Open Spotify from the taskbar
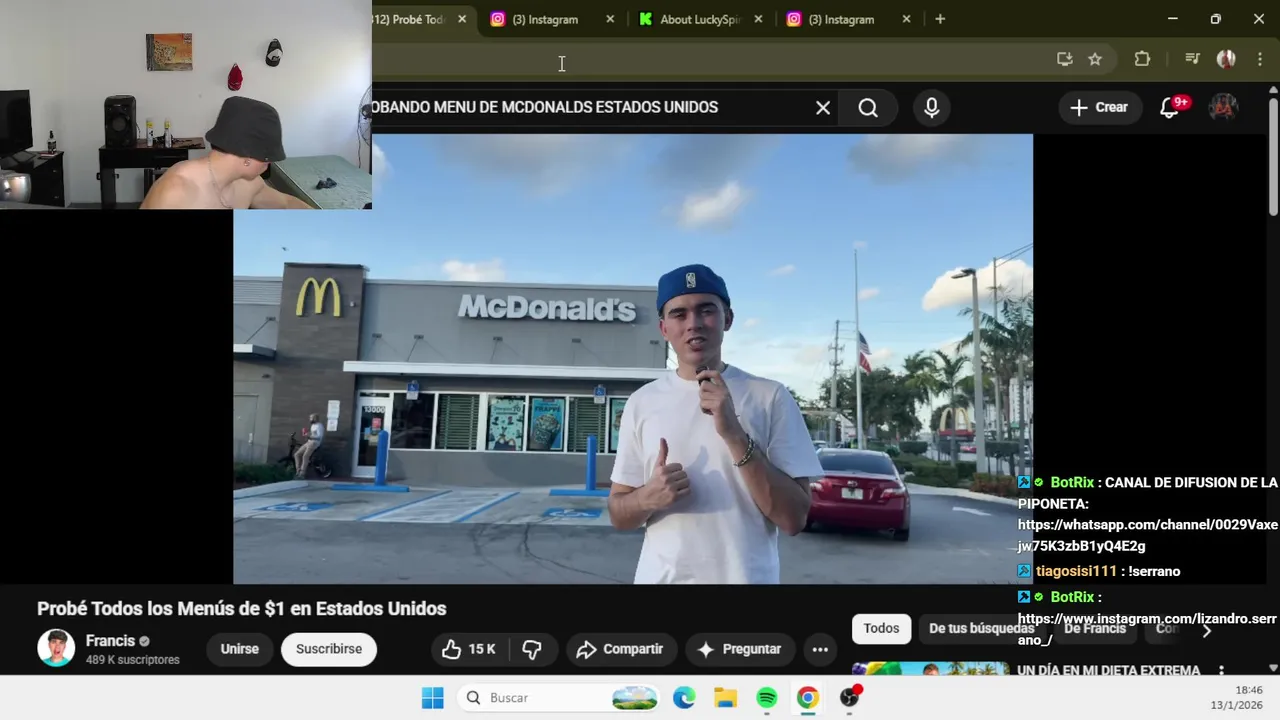 pos(766,698)
